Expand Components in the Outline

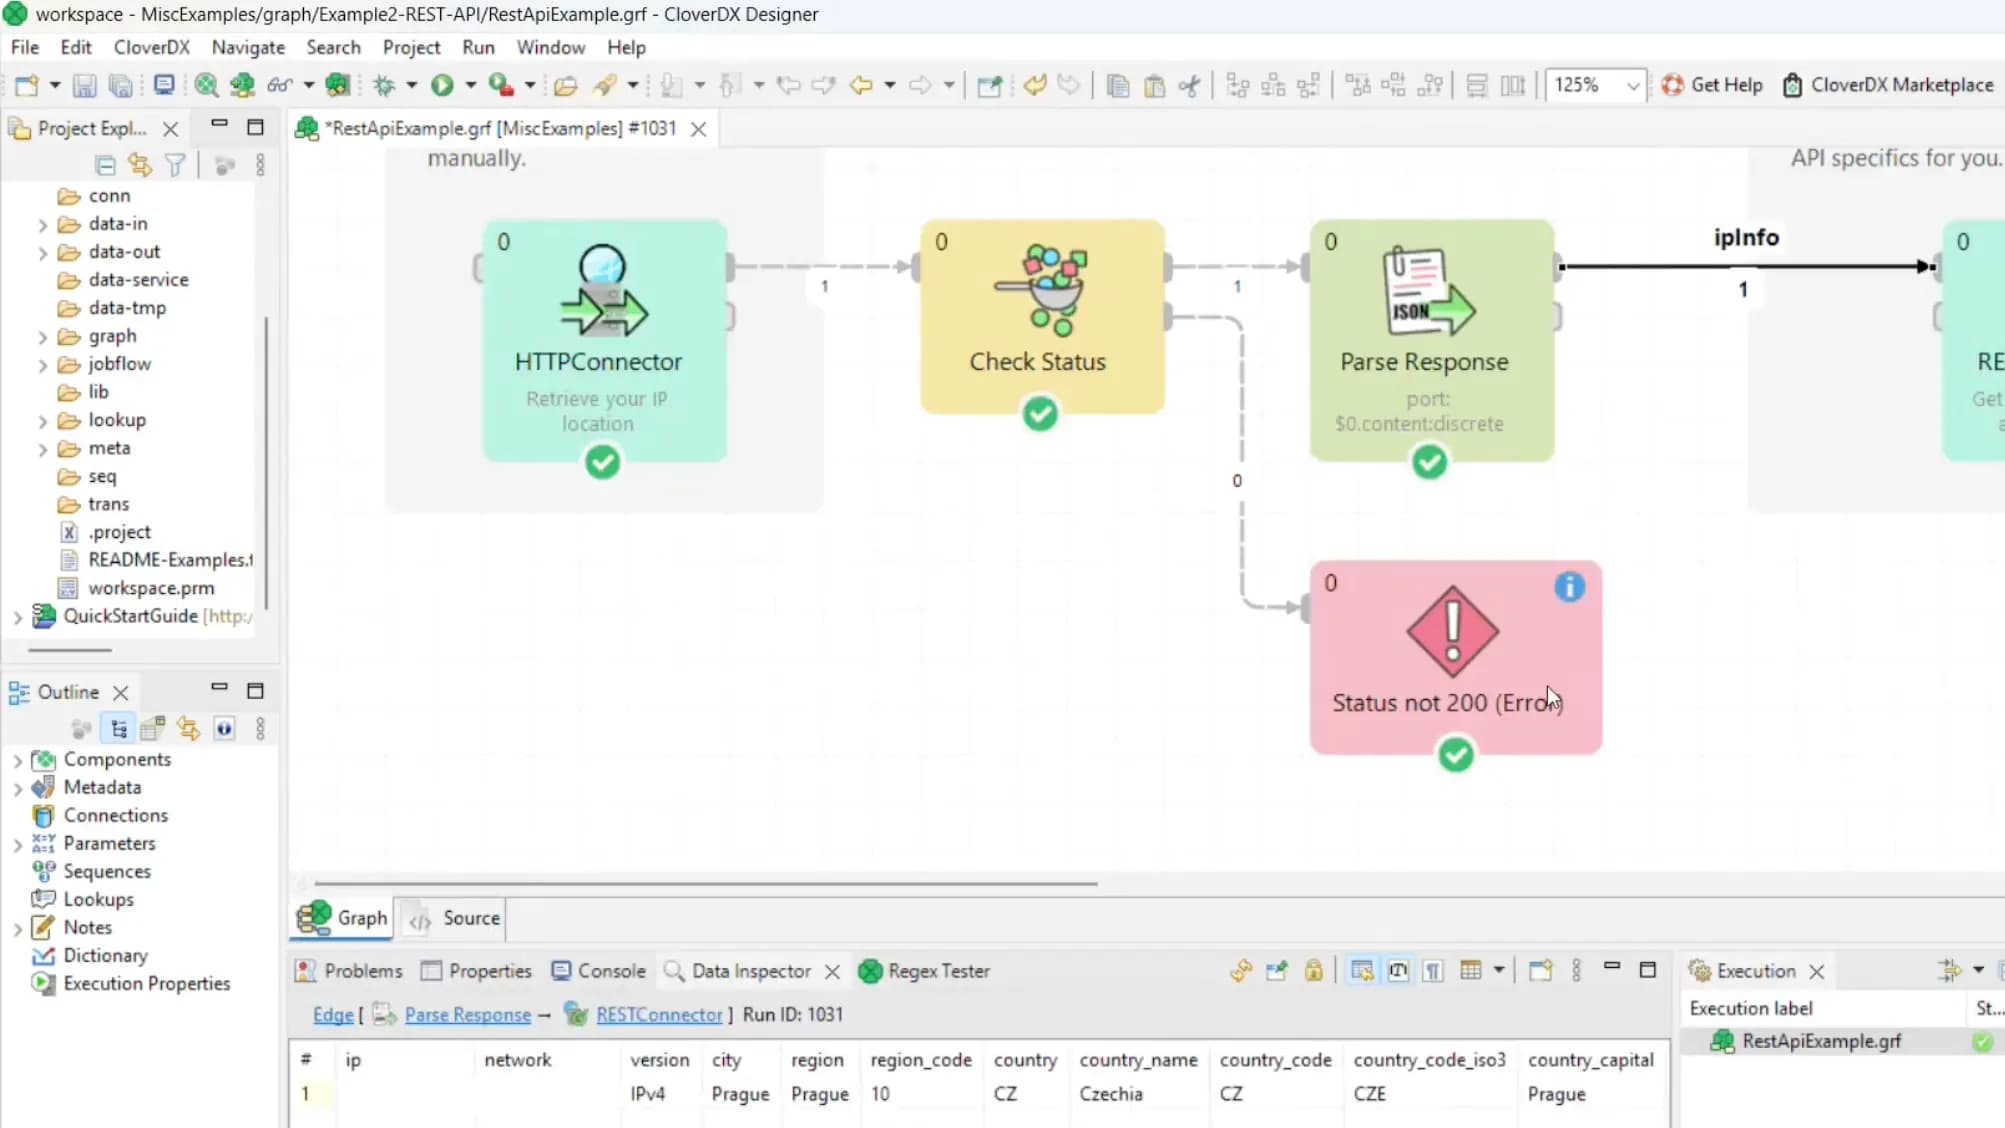17,760
